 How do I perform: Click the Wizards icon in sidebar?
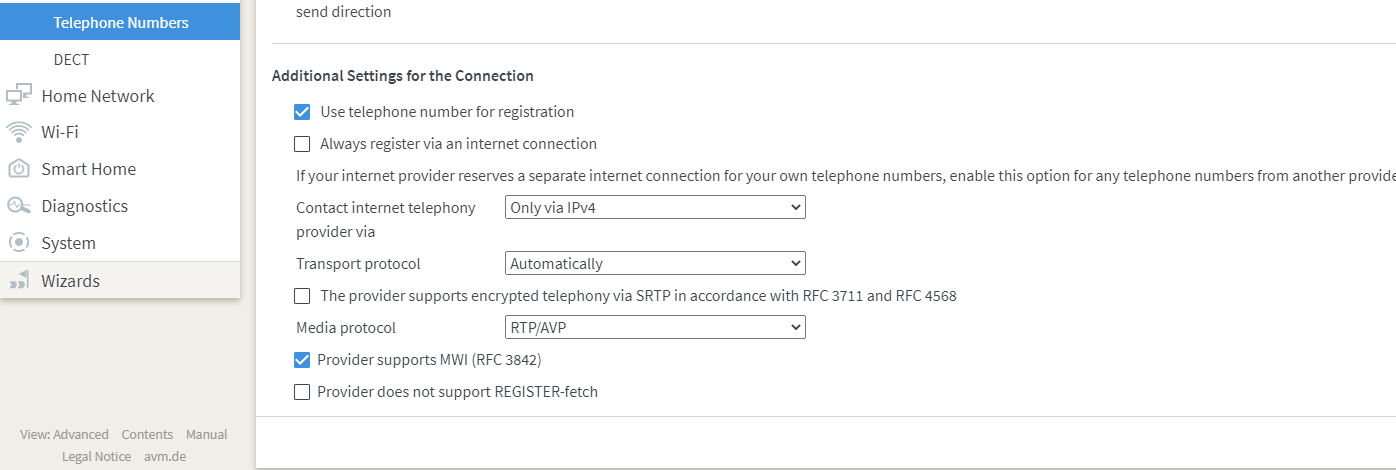pos(18,281)
